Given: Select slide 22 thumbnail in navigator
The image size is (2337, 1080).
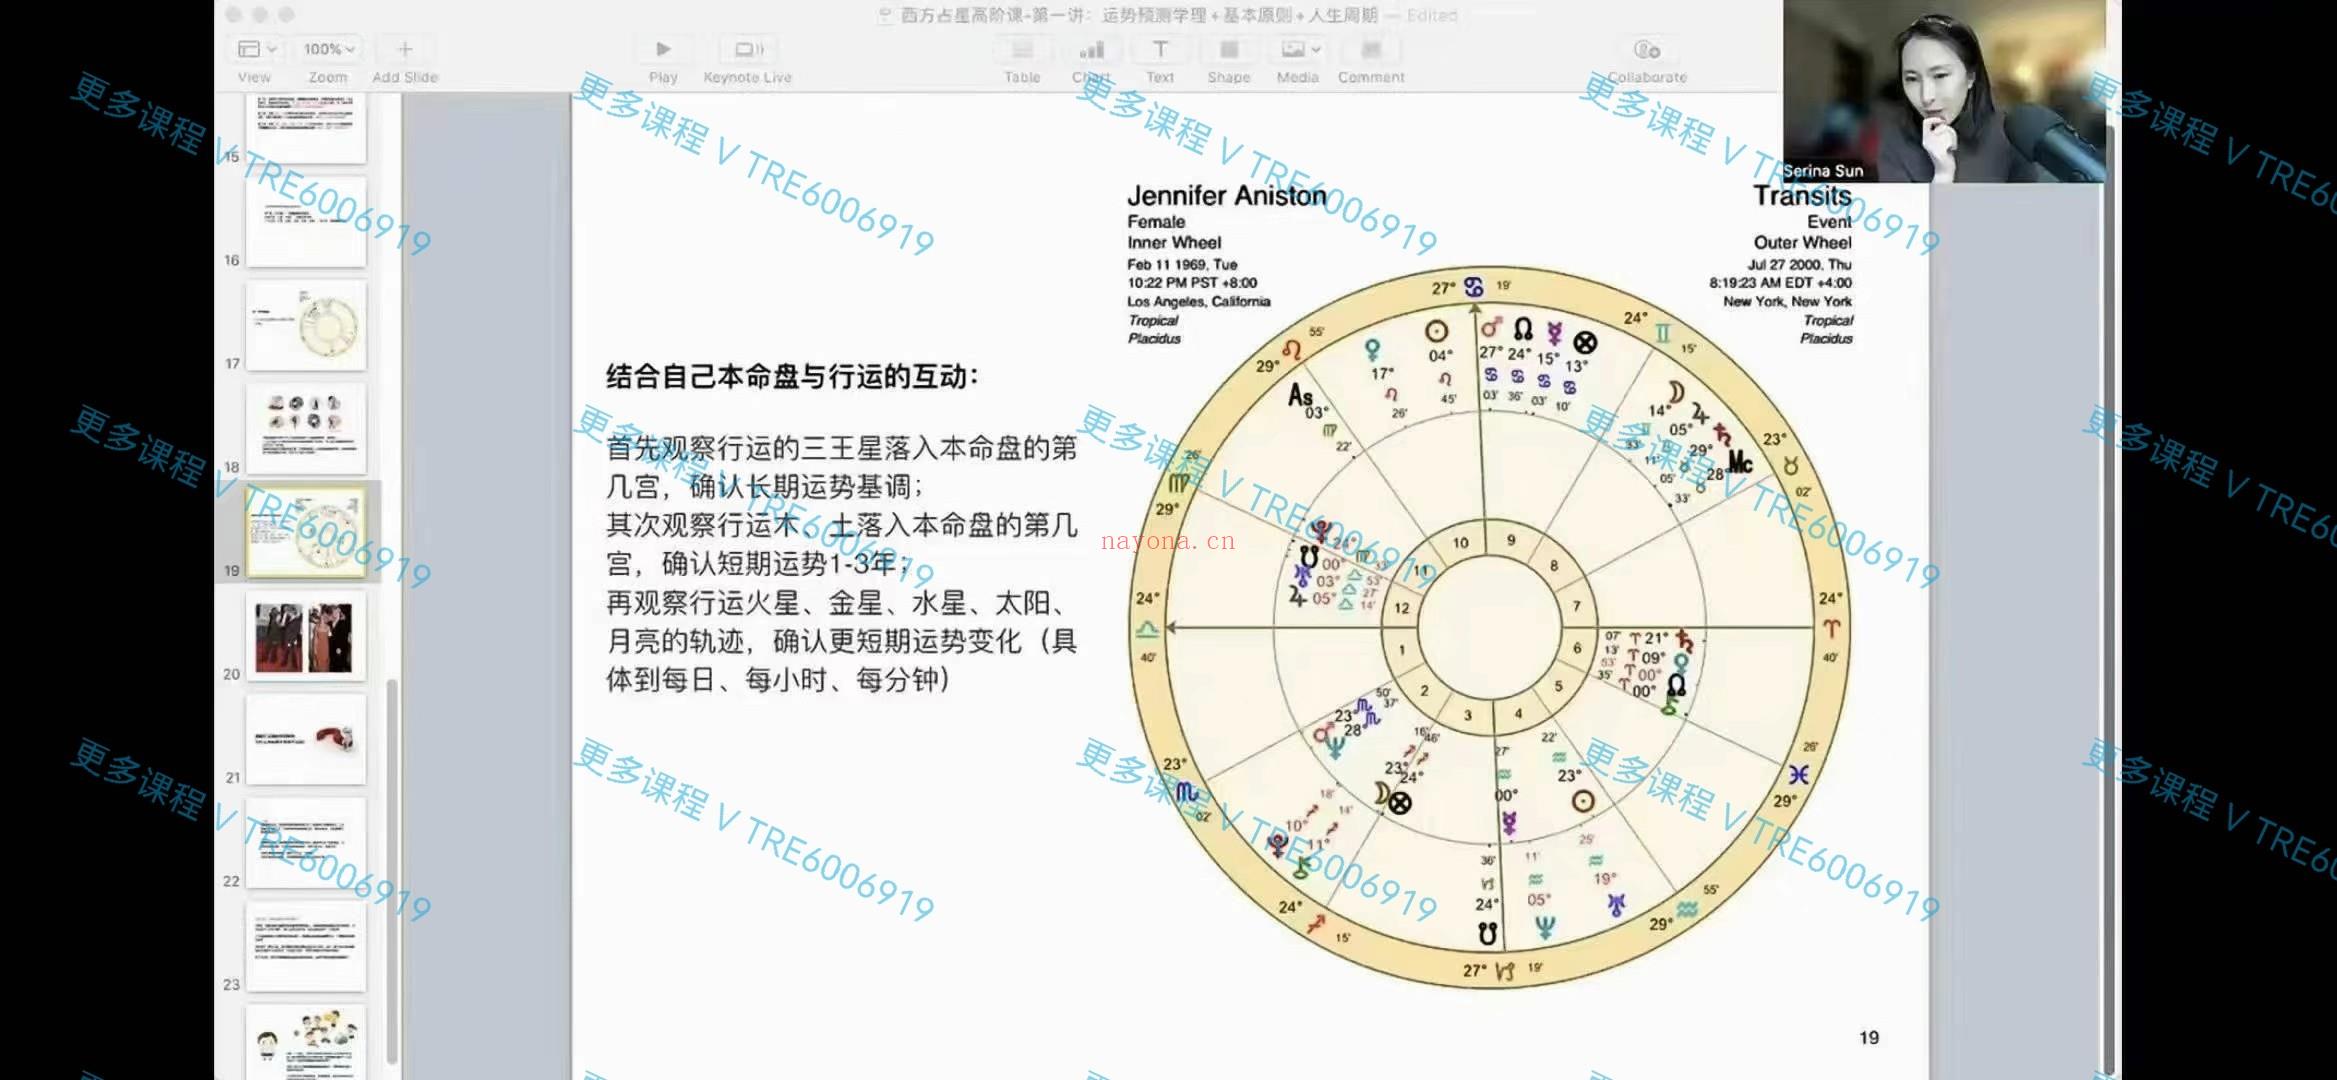Looking at the screenshot, I should 306,842.
